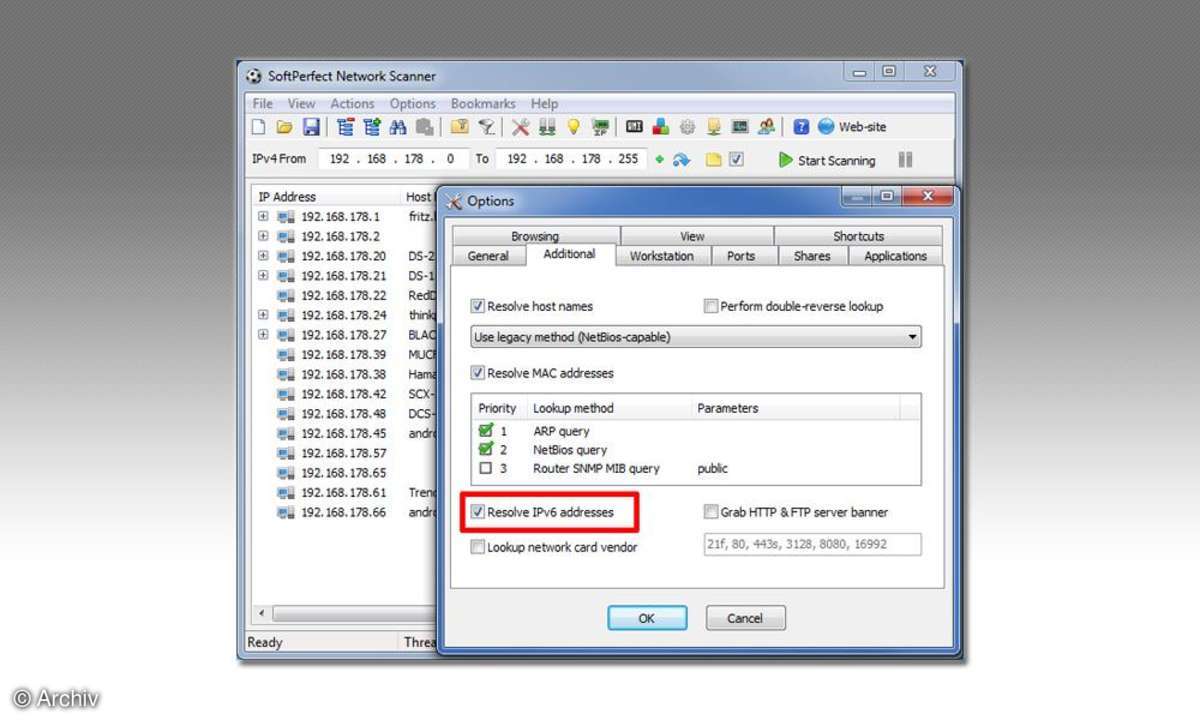Switch to the Shares tab
1200x720 pixels.
[812, 256]
